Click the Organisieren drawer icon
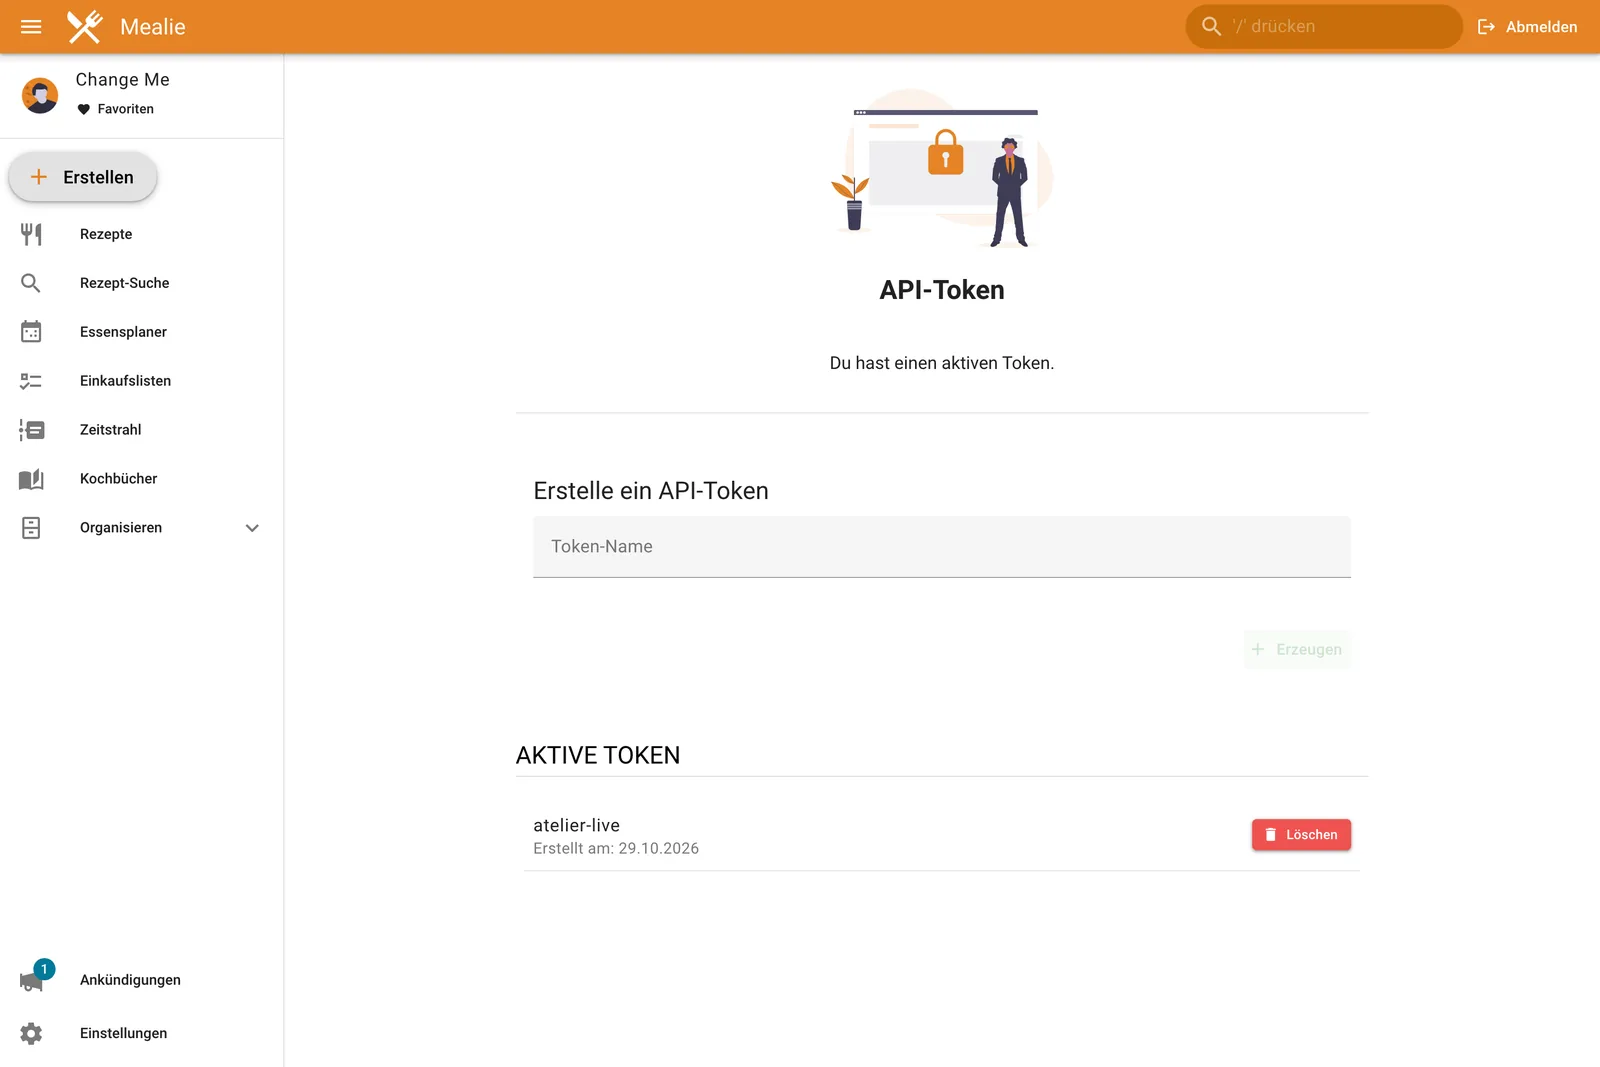Viewport: 1600px width, 1067px height. tap(31, 528)
